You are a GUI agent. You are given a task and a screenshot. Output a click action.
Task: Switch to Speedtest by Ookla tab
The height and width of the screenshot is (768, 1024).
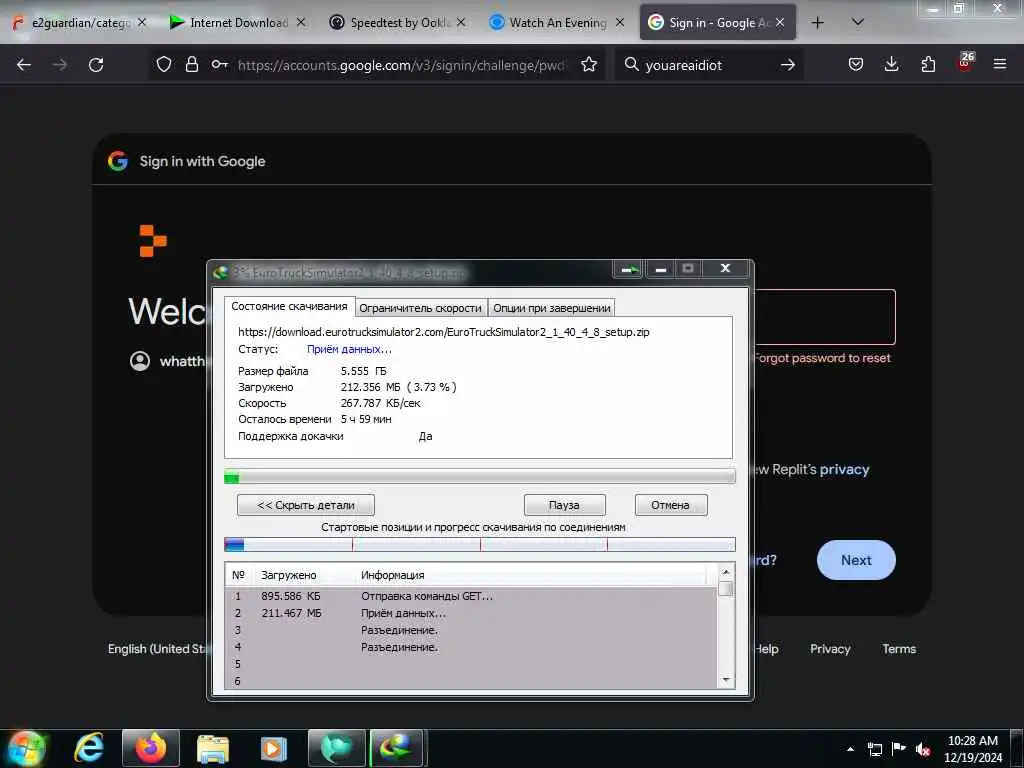point(398,23)
